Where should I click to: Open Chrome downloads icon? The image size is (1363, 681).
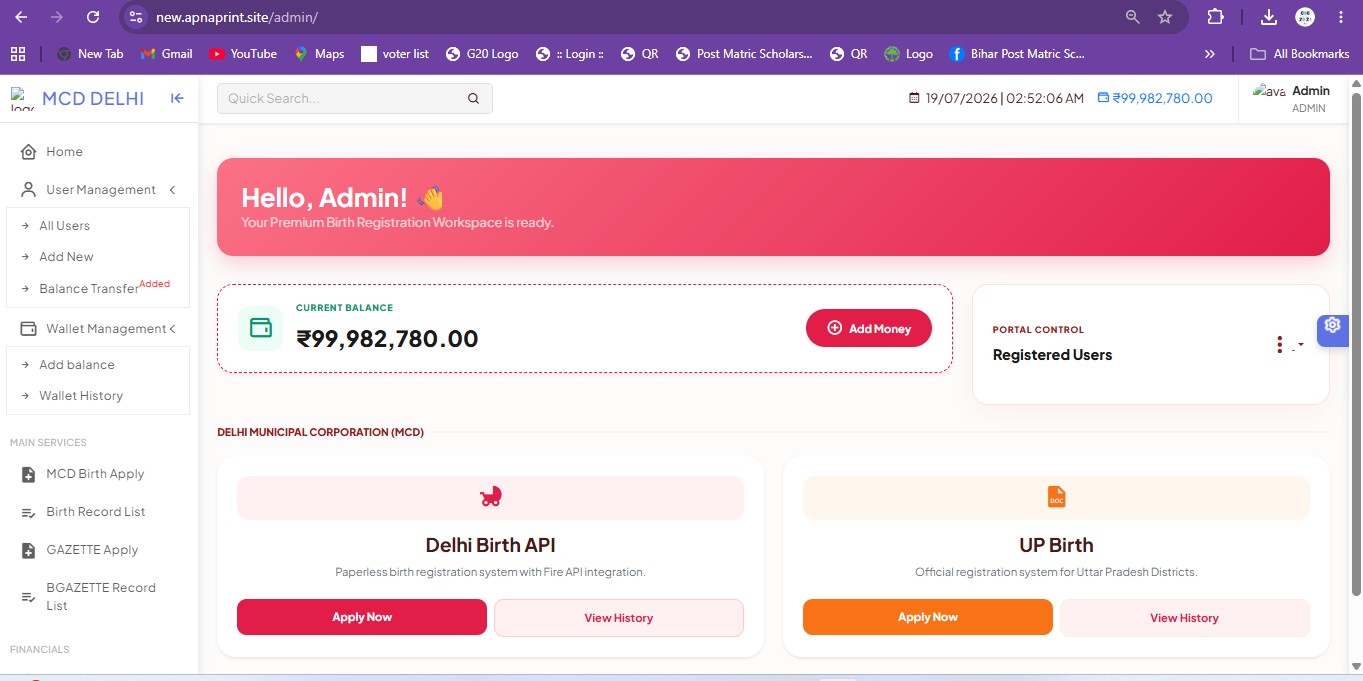(x=1268, y=17)
